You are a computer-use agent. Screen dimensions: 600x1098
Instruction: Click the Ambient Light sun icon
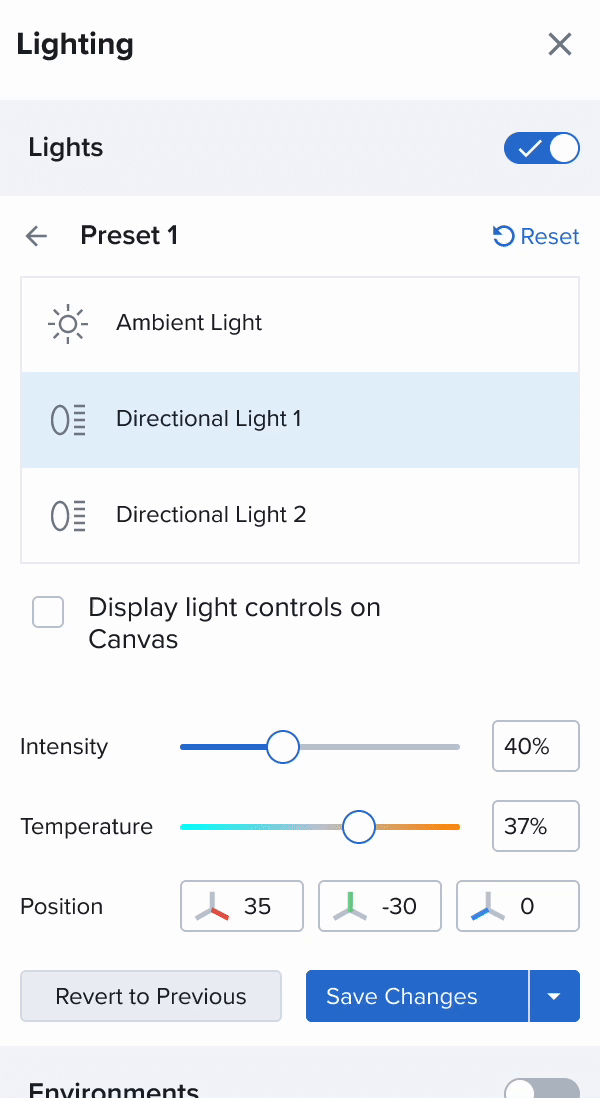tap(68, 324)
